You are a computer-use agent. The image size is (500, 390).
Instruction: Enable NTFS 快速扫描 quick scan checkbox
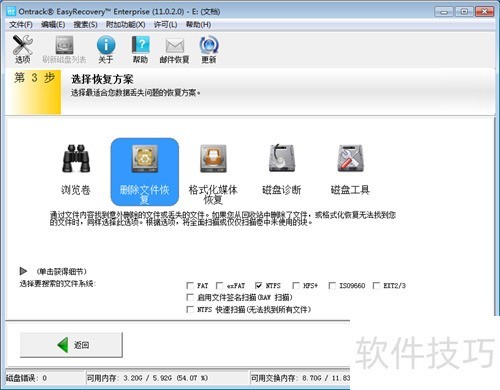[x=190, y=309]
